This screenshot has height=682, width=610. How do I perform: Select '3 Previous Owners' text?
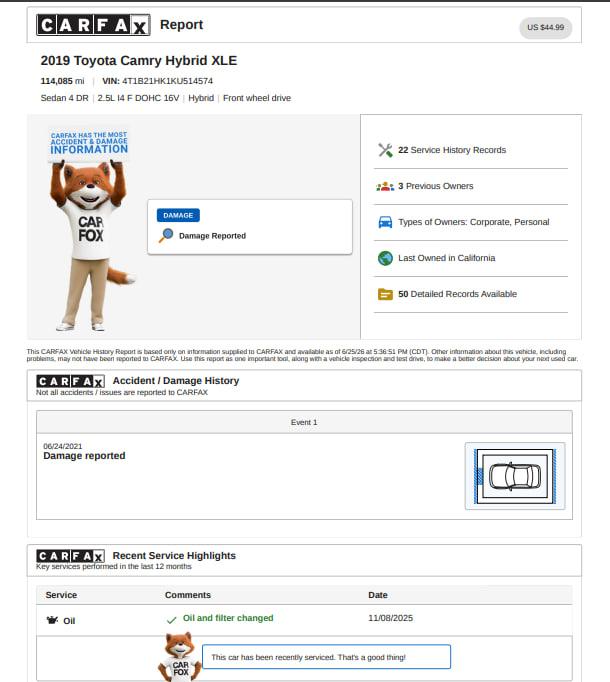pyautogui.click(x=436, y=186)
